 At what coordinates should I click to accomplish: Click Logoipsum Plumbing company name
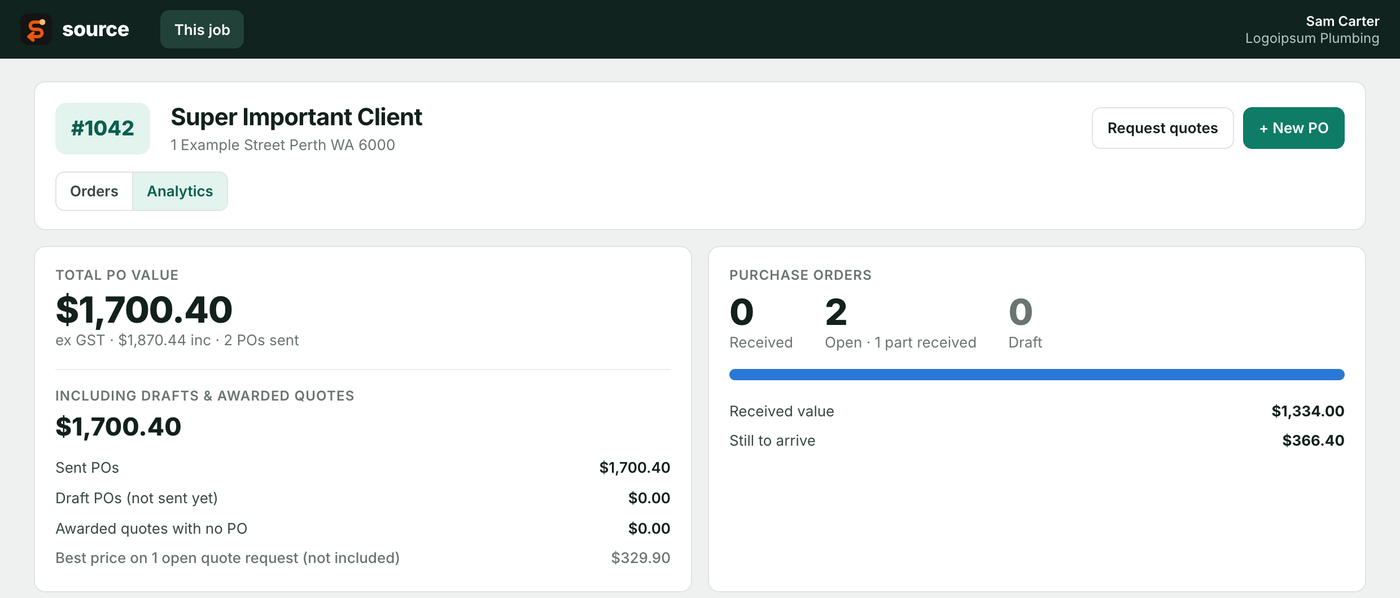pyautogui.click(x=1312, y=39)
